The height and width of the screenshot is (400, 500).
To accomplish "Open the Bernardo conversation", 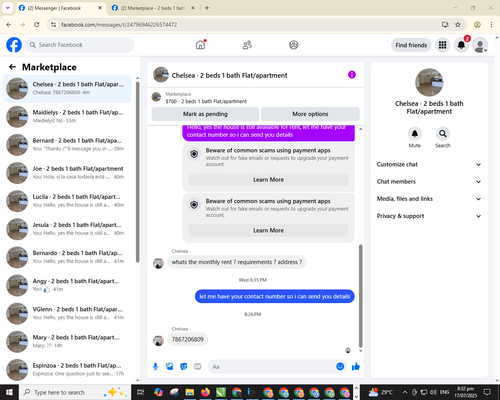I will click(x=68, y=257).
